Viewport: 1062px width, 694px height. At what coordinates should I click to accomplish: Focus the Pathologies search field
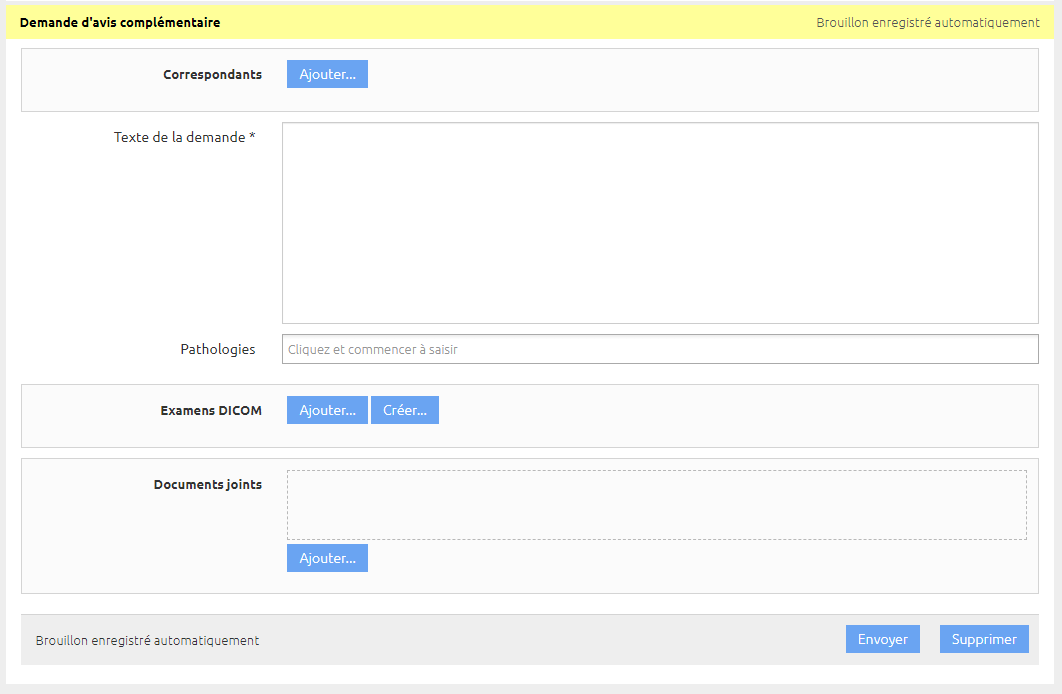pyautogui.click(x=660, y=349)
